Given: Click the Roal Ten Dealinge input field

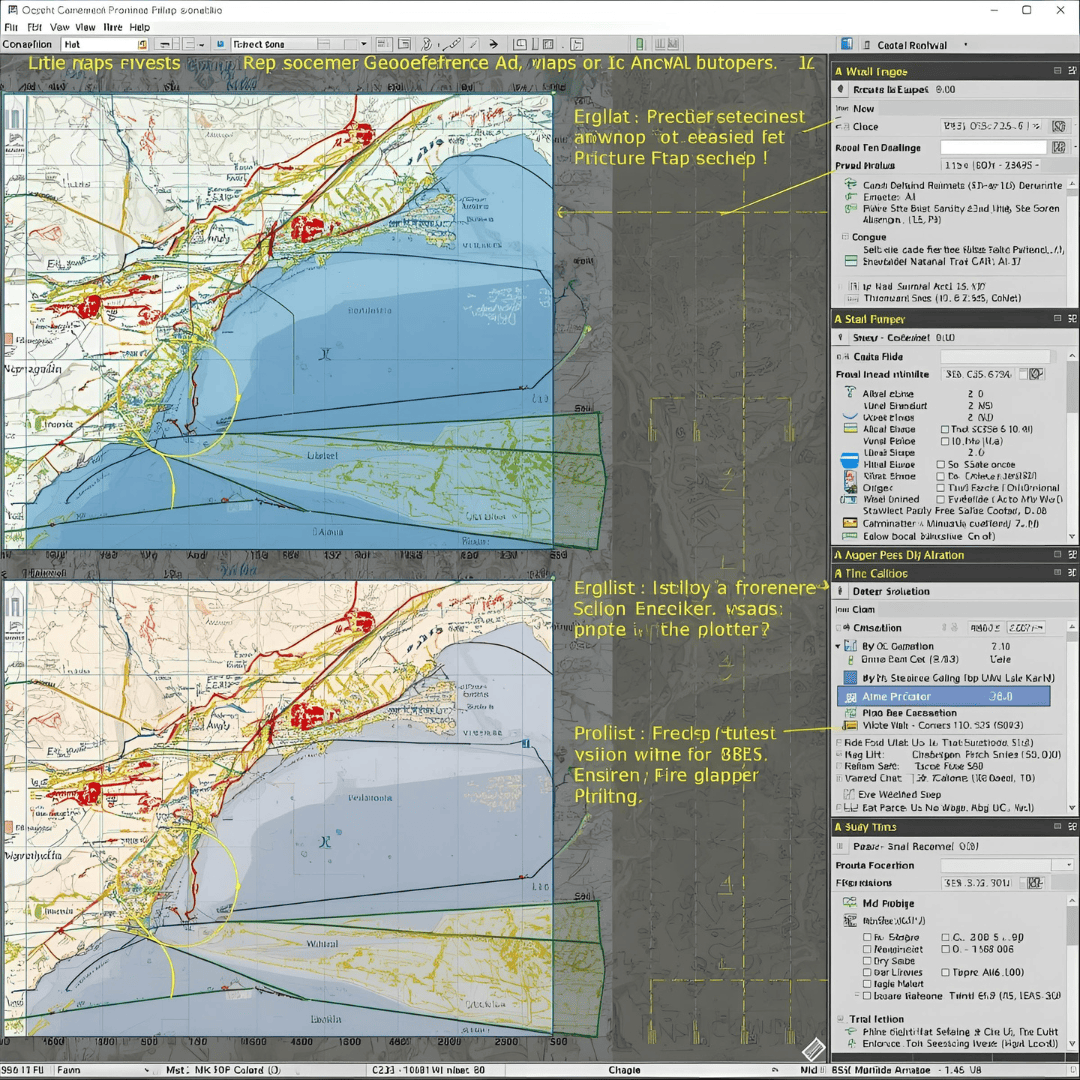Looking at the screenshot, I should tap(992, 147).
